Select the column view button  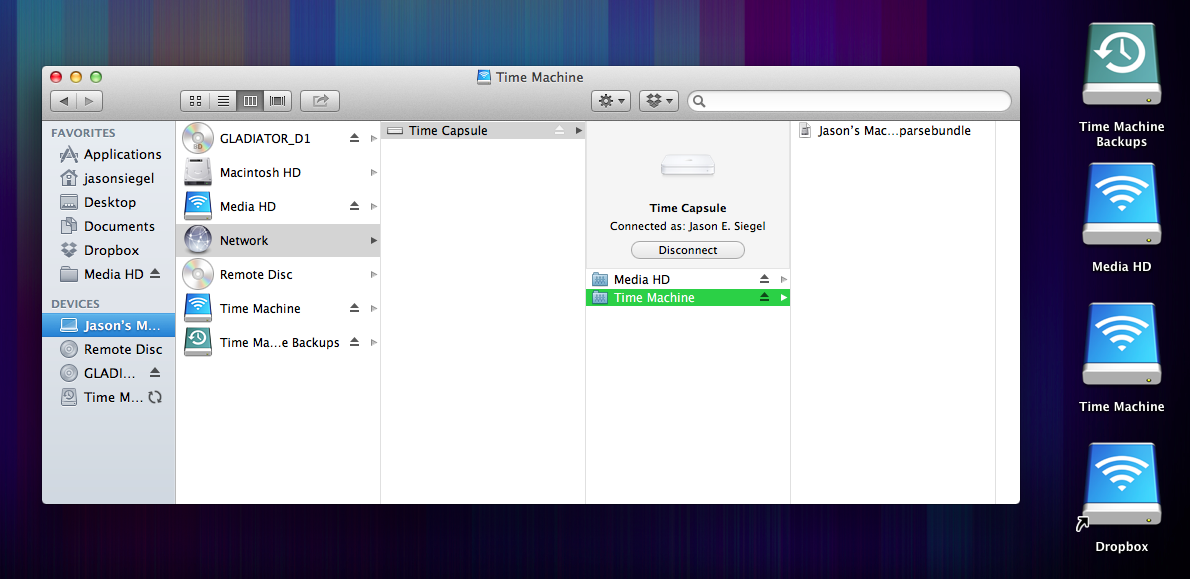pyautogui.click(x=250, y=100)
